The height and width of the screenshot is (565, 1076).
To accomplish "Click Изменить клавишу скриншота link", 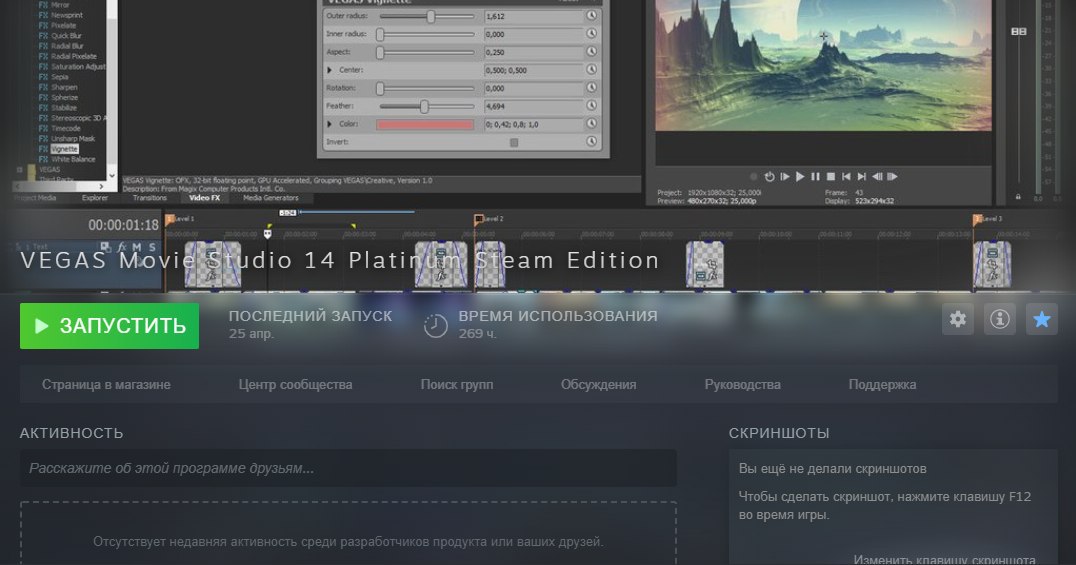I will (x=944, y=560).
